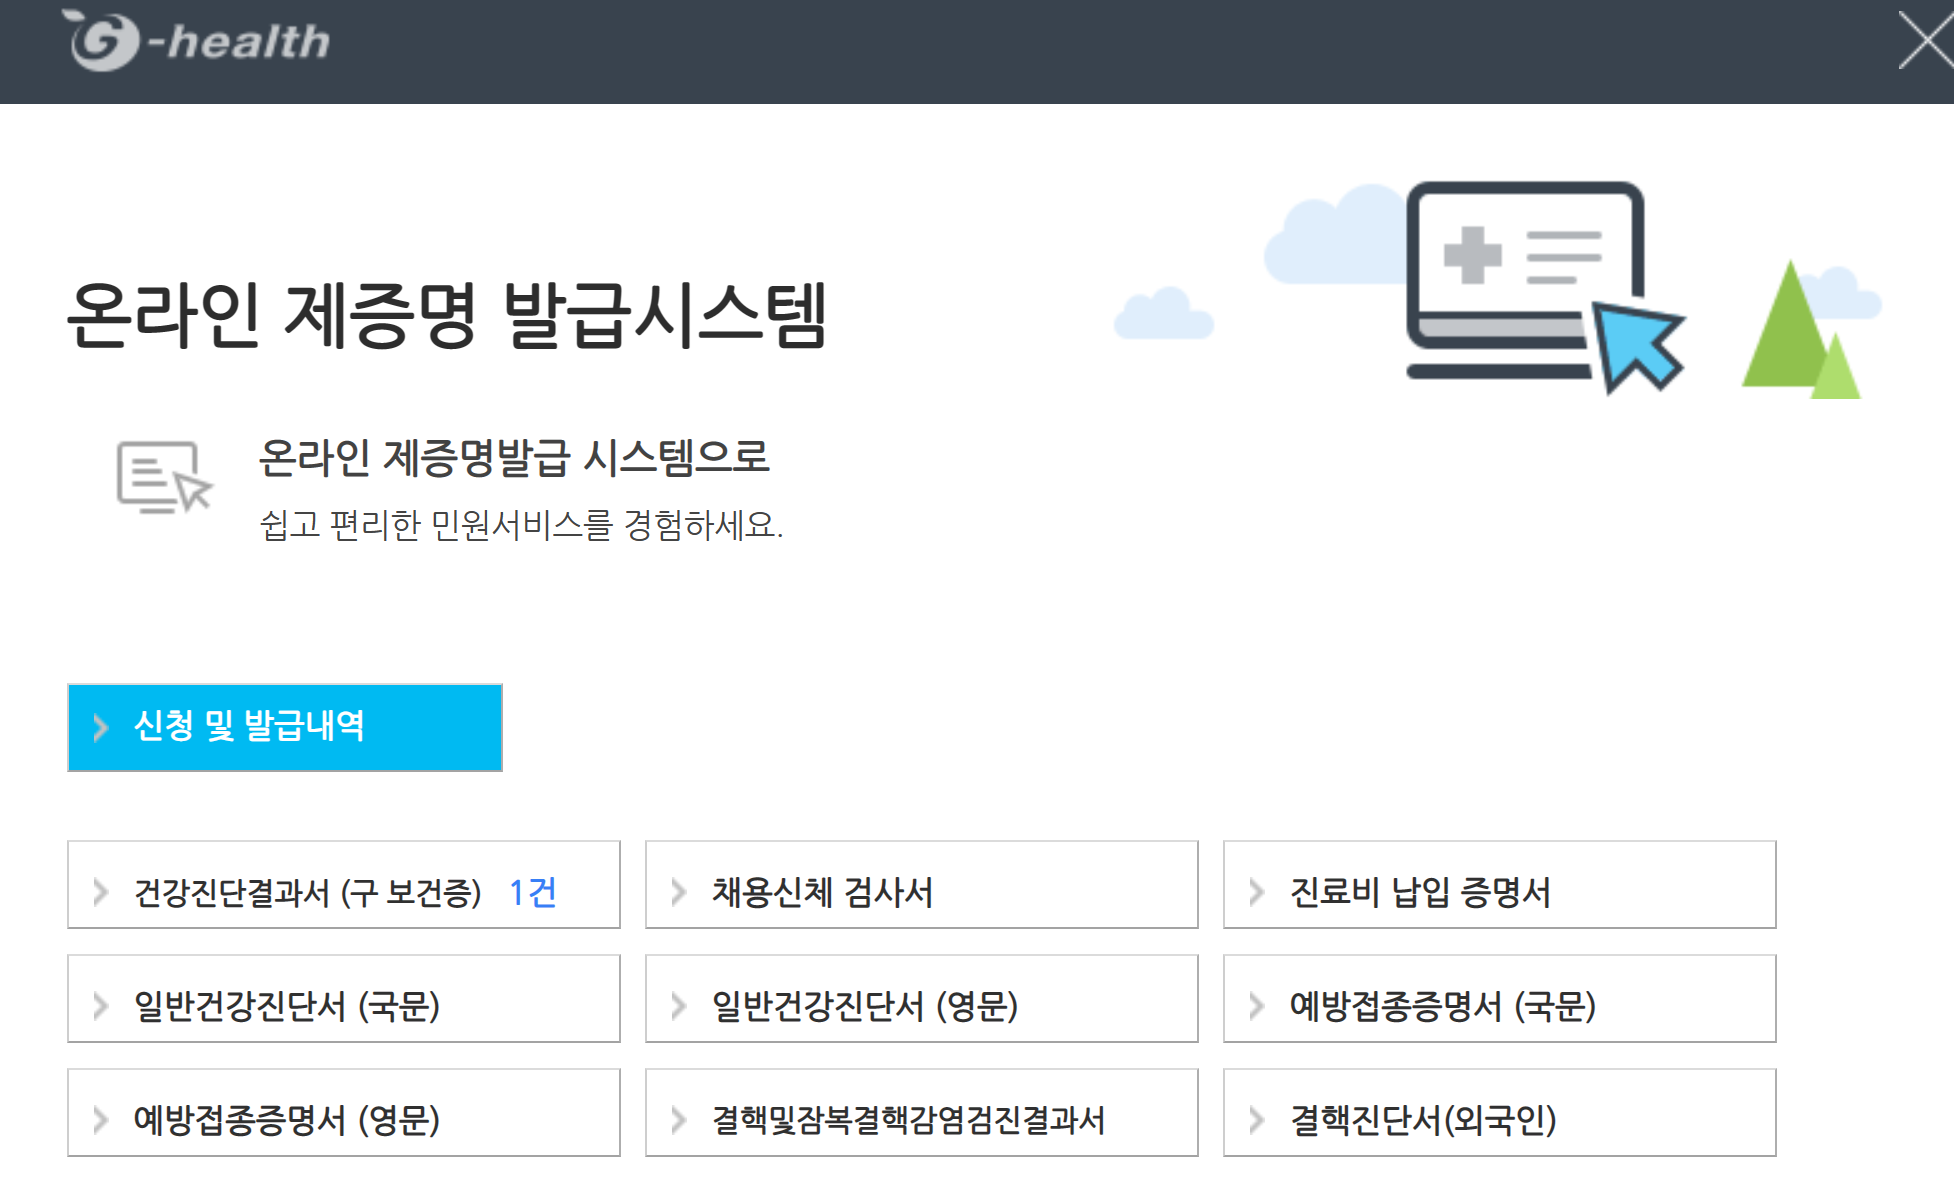Click the G-health logo
Image resolution: width=1954 pixels, height=1191 pixels.
tap(196, 41)
